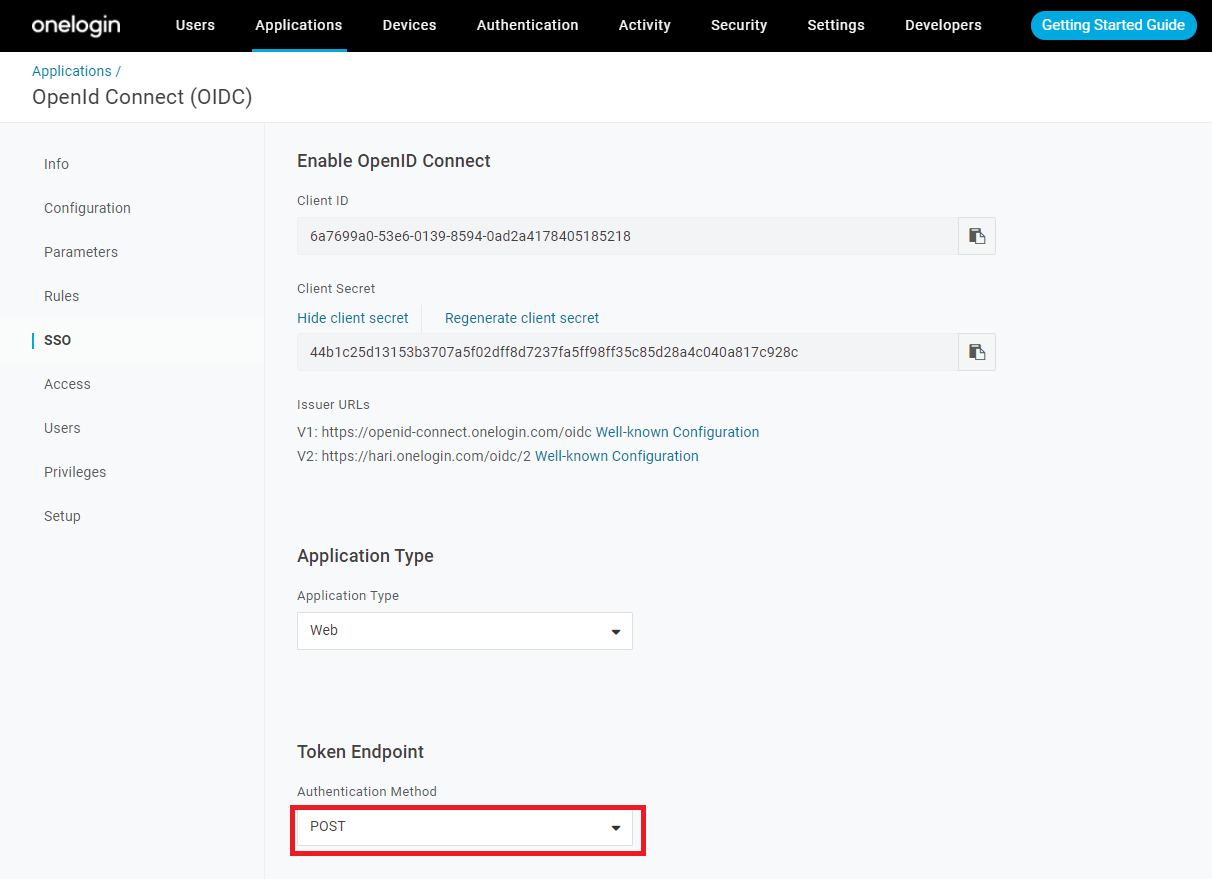Open the Privileges sidebar tab
1212x879 pixels.
(x=75, y=472)
